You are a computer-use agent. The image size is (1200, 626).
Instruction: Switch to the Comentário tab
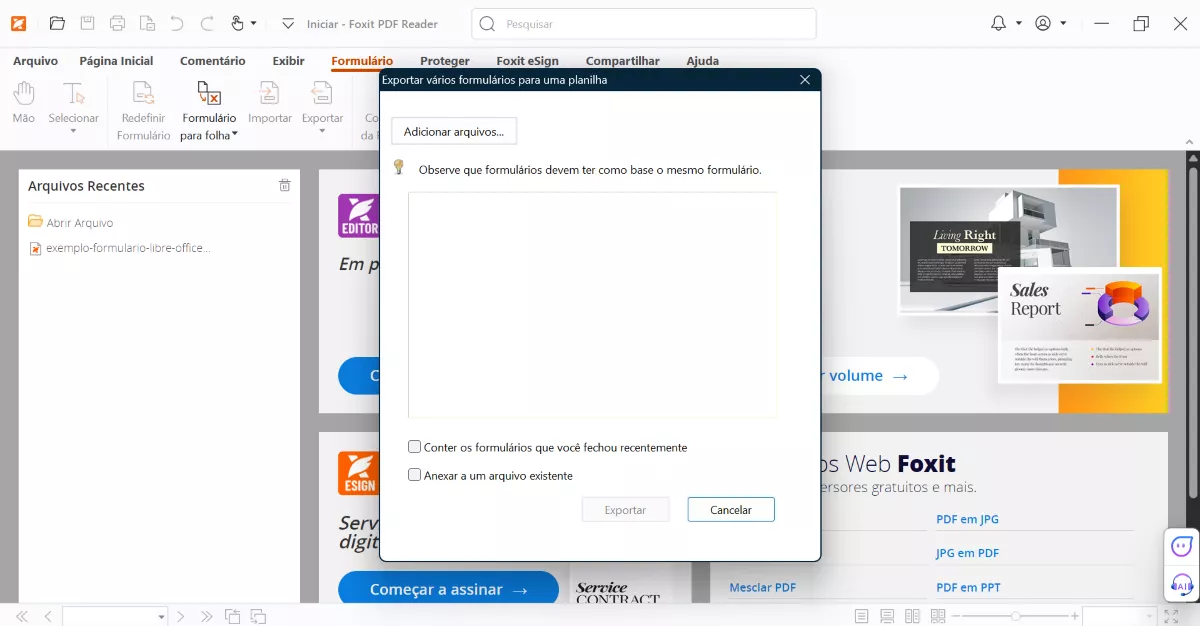click(212, 61)
